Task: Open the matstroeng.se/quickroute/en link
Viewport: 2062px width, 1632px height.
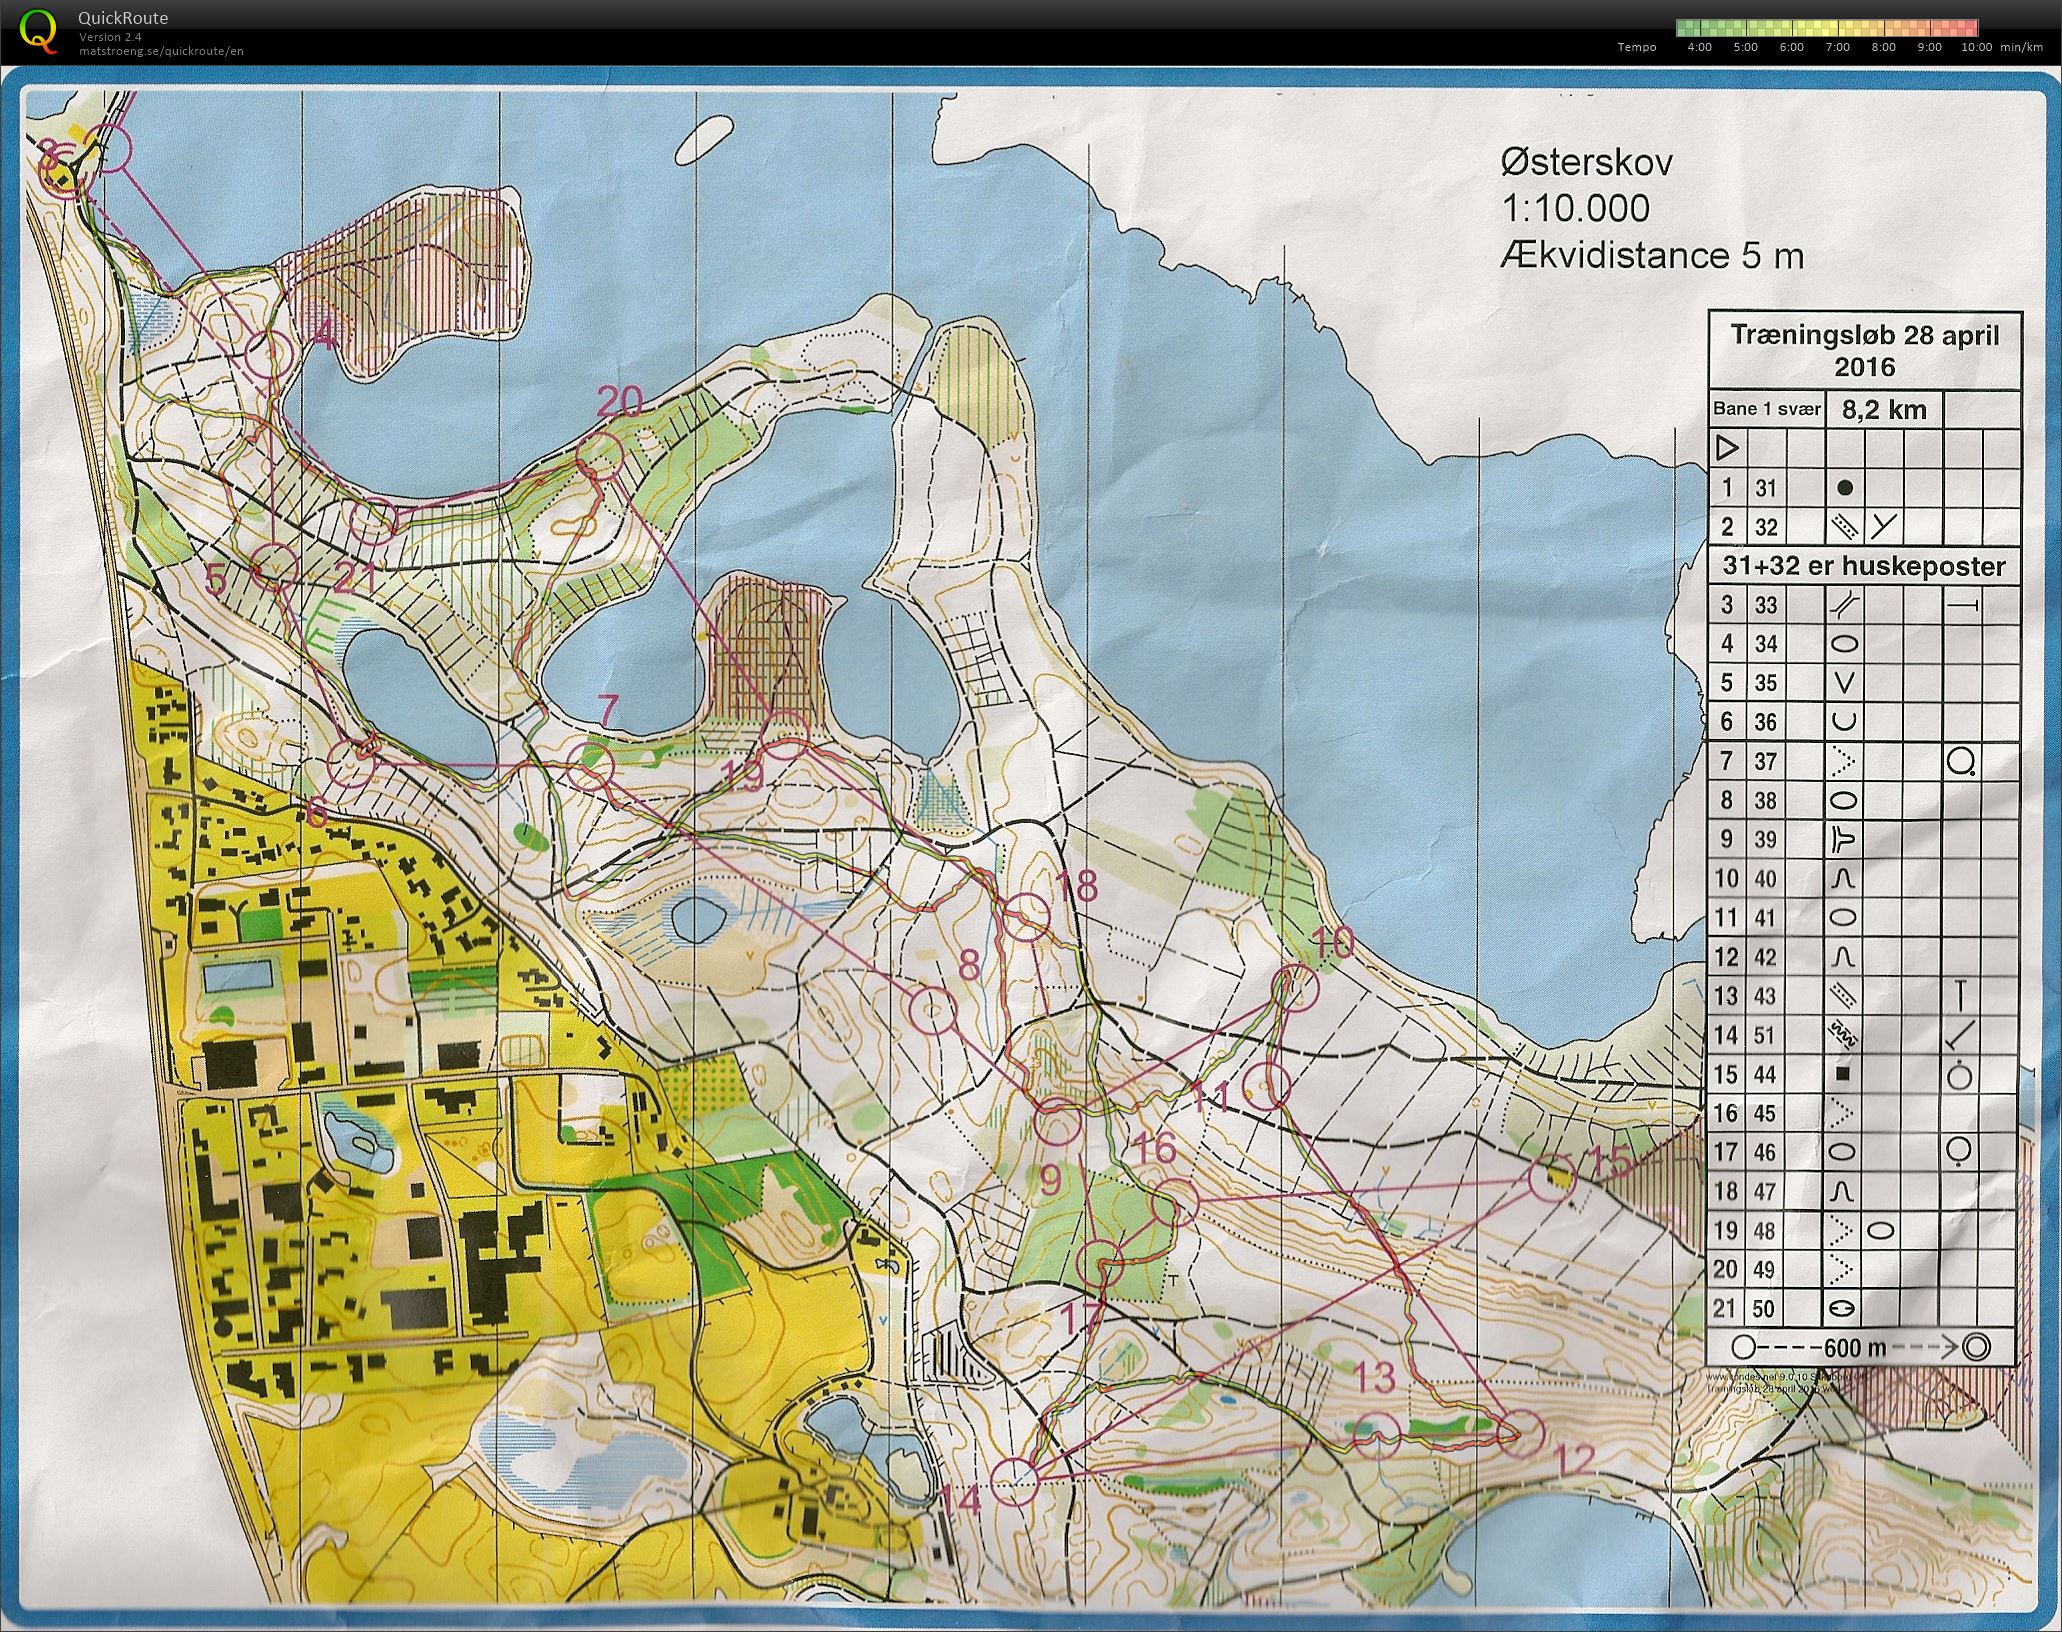Action: (161, 51)
